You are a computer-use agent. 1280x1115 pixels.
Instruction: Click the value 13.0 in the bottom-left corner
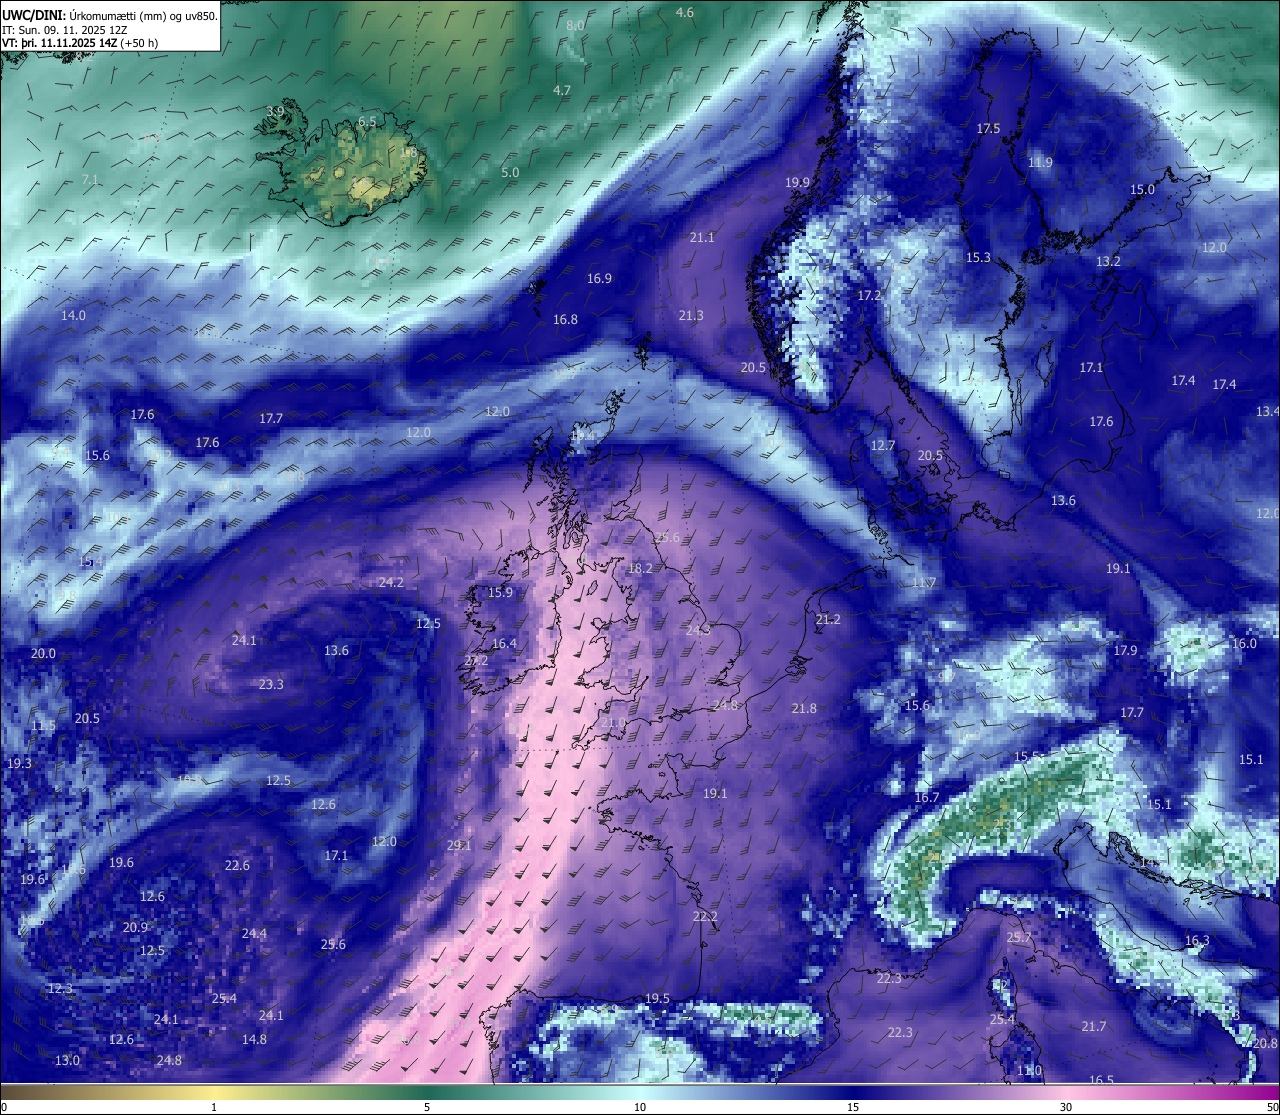pos(67,1060)
